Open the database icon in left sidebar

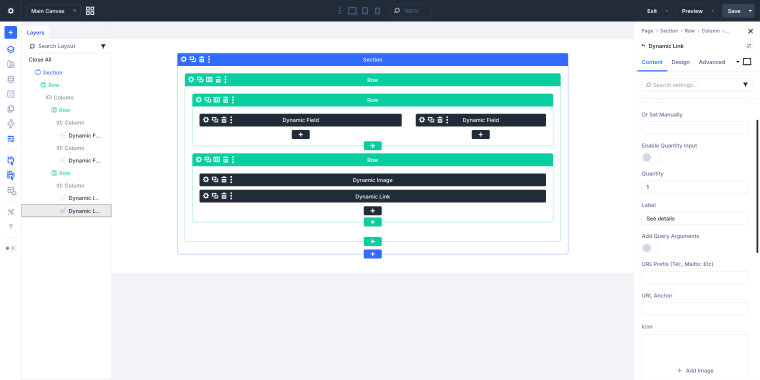[x=11, y=79]
